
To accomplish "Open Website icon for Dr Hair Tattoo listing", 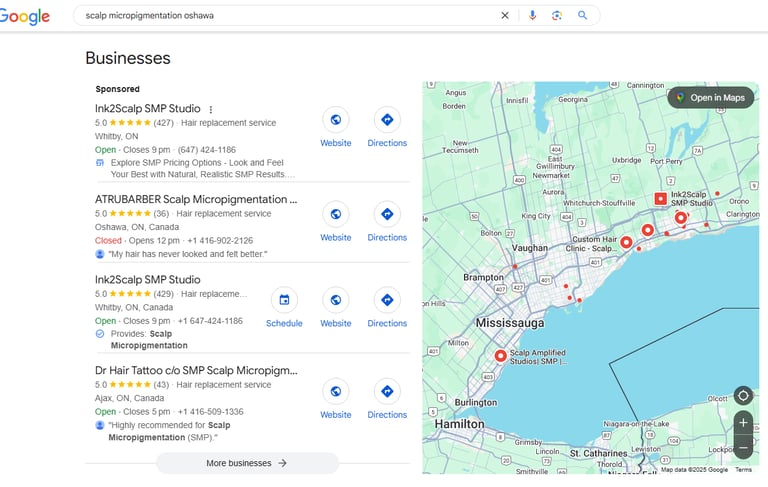I will (336, 391).
